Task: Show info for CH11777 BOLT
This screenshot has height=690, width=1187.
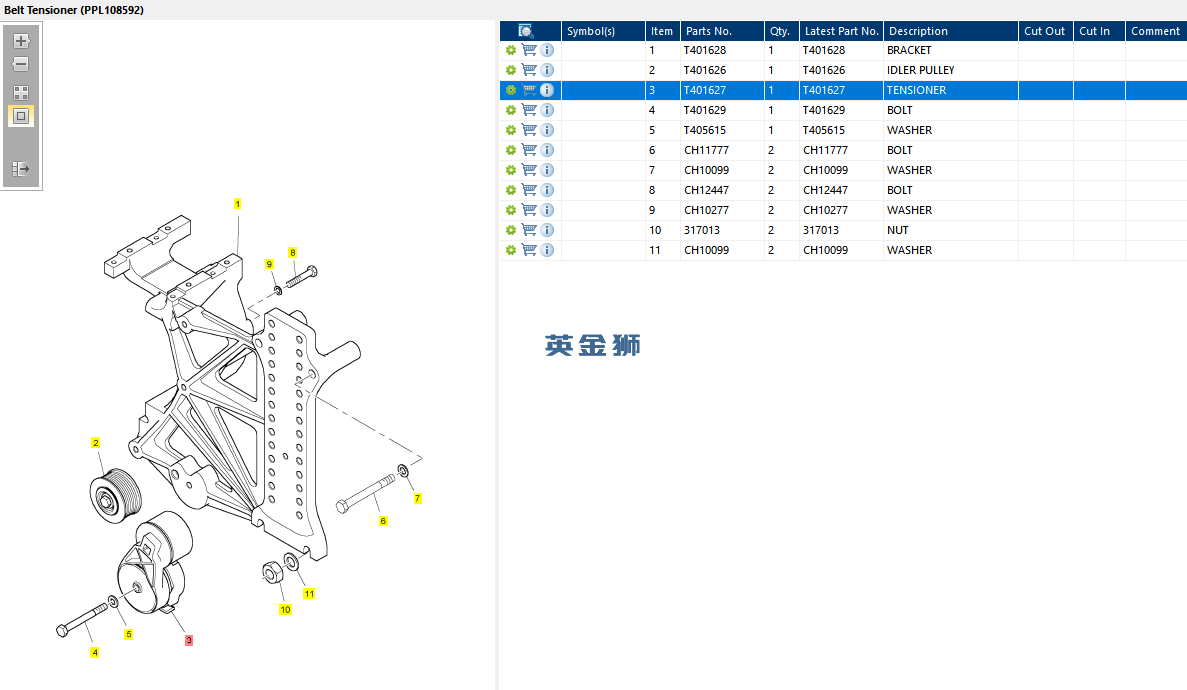Action: [x=547, y=150]
